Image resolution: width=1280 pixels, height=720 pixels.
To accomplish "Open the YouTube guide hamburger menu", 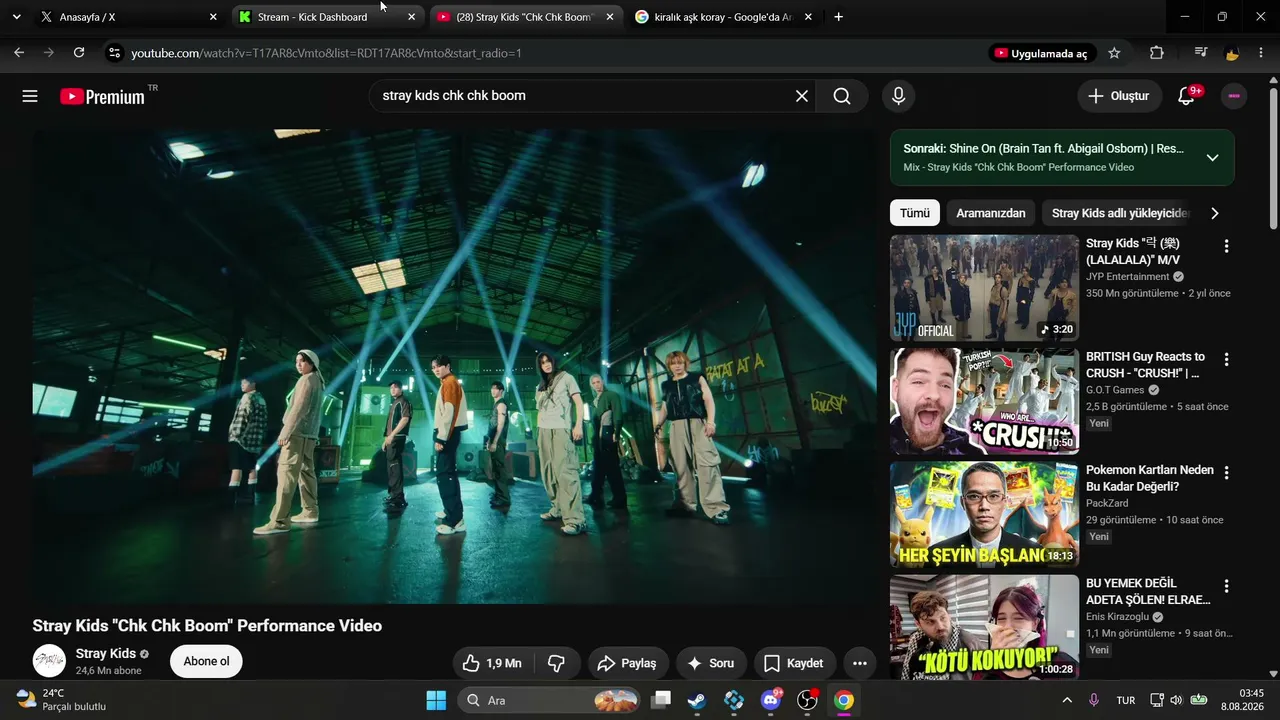I will (x=30, y=96).
